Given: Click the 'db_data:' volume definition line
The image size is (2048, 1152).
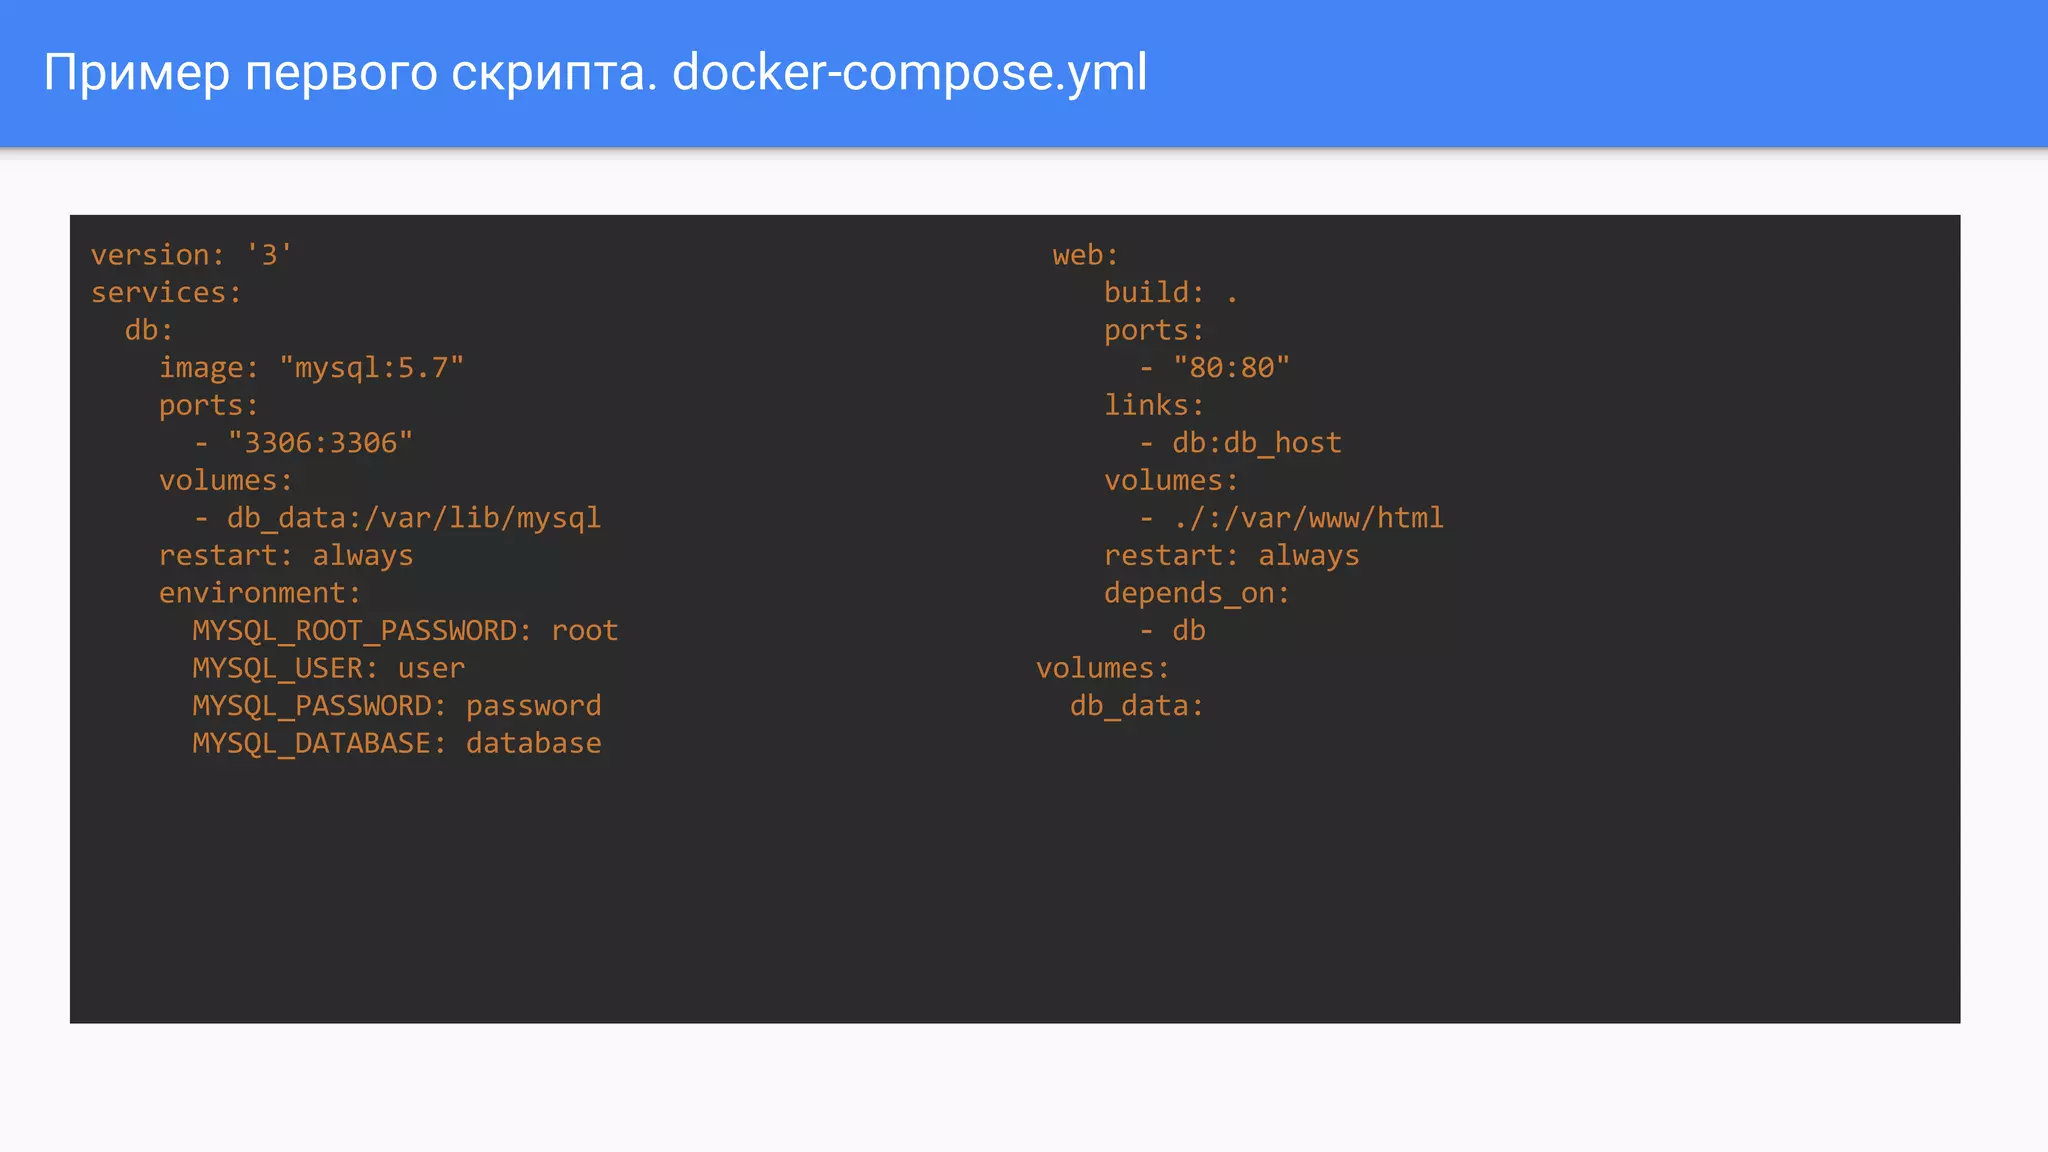Looking at the screenshot, I should click(1137, 706).
